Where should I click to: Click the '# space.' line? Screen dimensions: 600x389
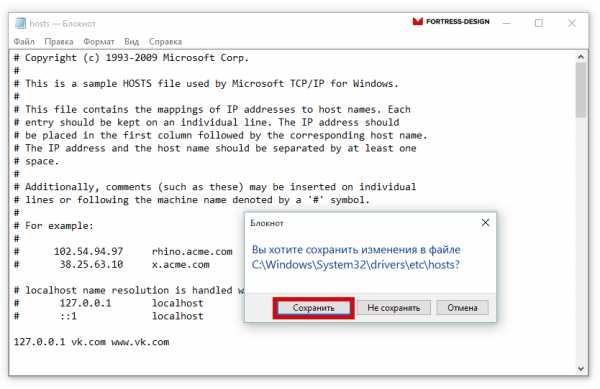coord(36,161)
